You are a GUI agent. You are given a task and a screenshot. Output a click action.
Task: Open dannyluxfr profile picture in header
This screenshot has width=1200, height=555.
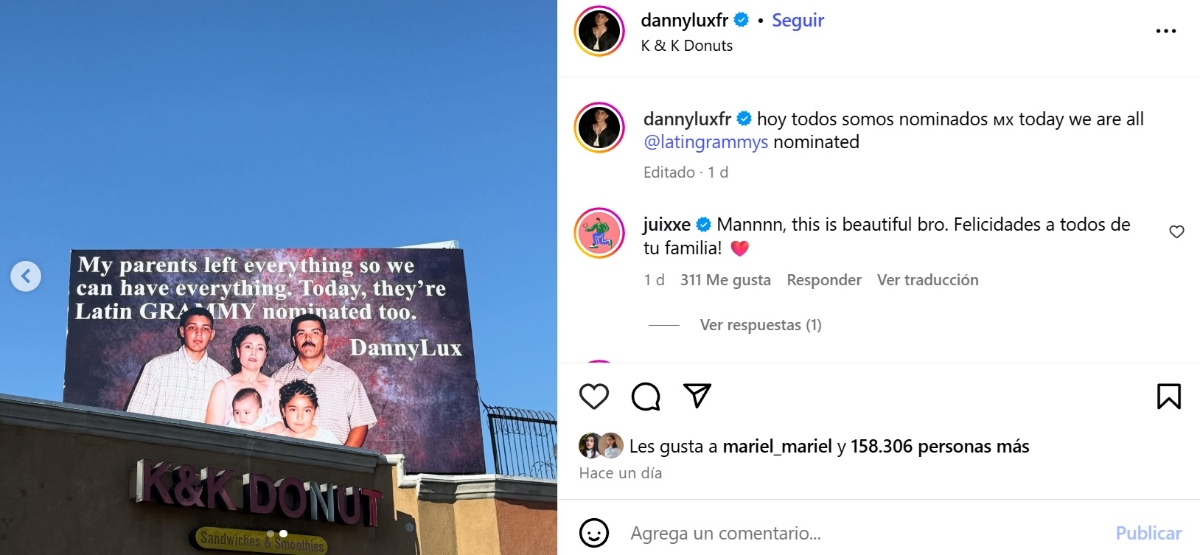pos(599,31)
